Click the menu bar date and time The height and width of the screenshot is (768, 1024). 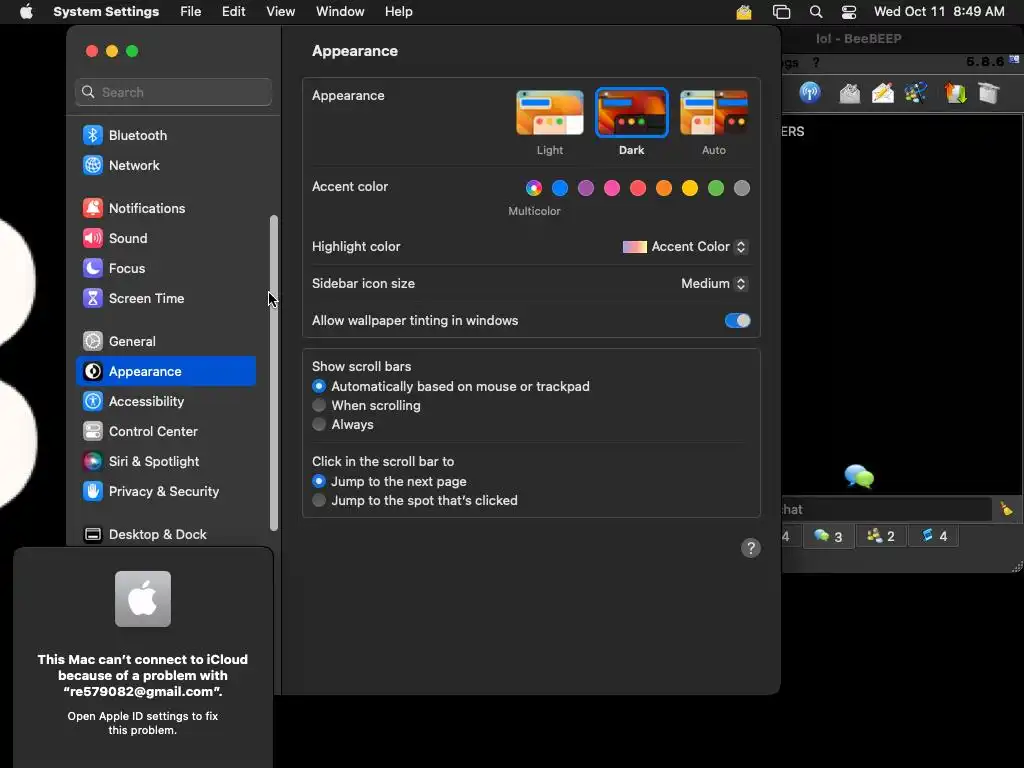(939, 12)
